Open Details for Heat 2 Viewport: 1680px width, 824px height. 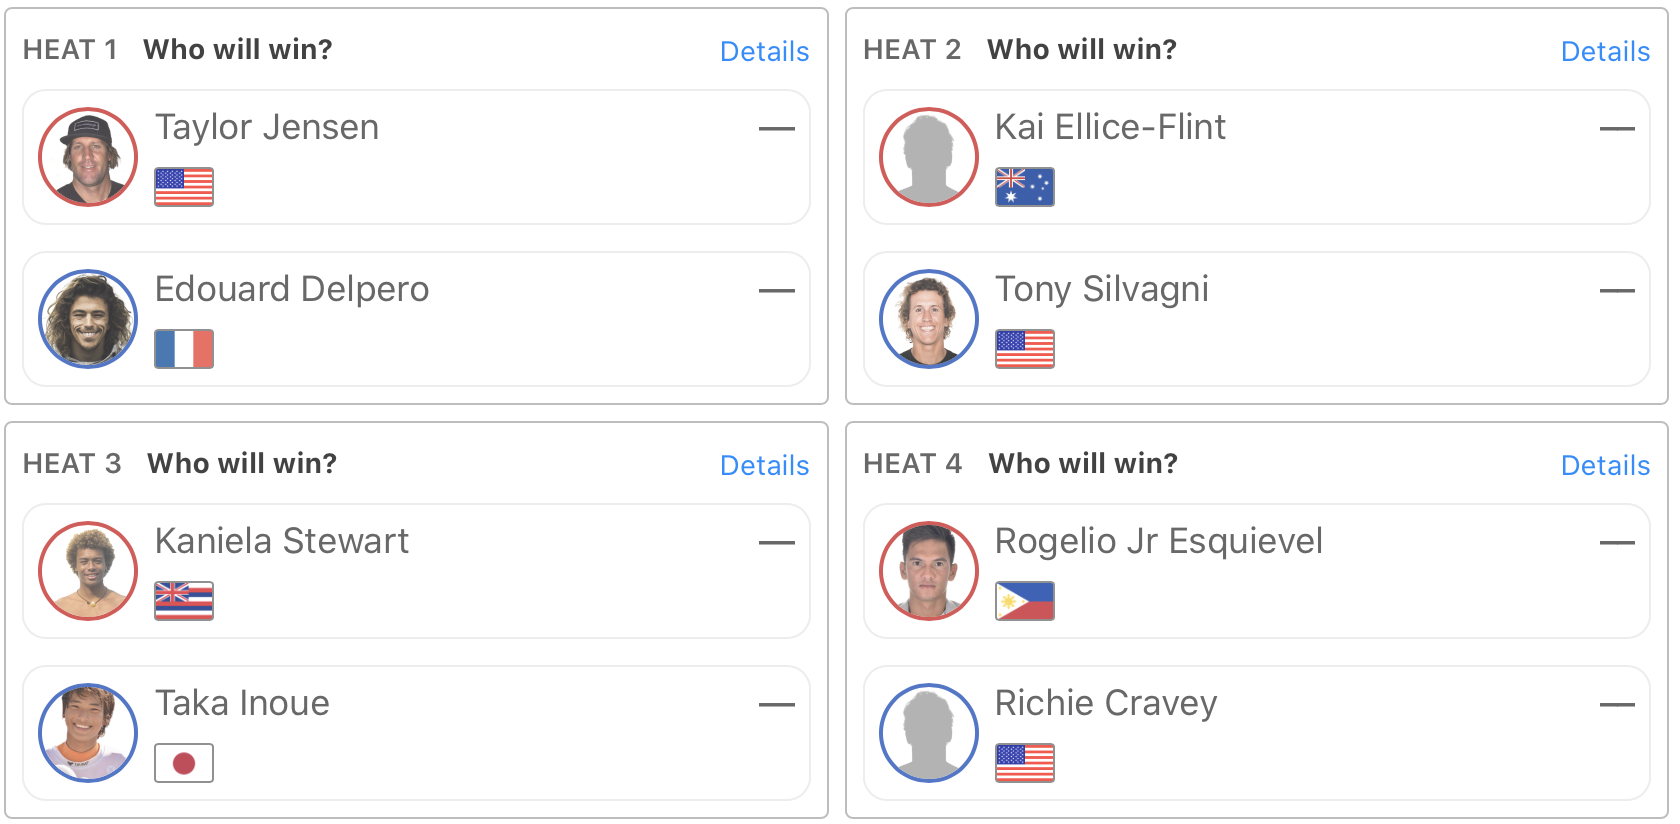point(1605,51)
